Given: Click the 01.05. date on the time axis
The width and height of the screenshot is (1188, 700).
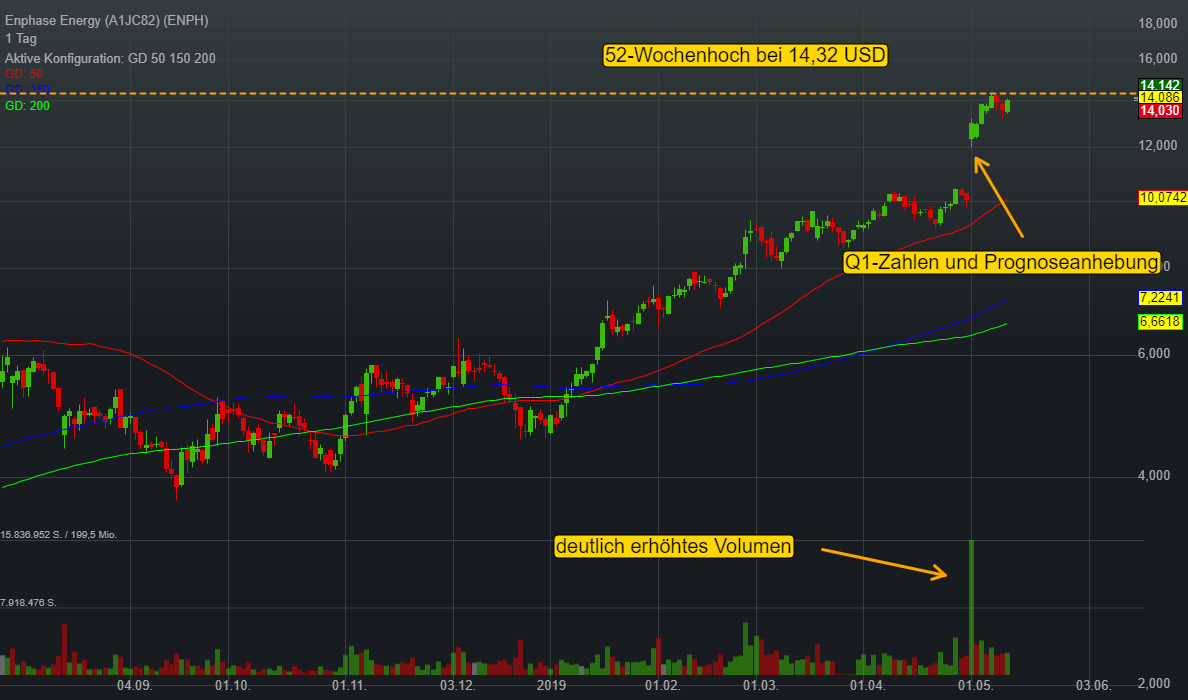Looking at the screenshot, I should pos(975,686).
